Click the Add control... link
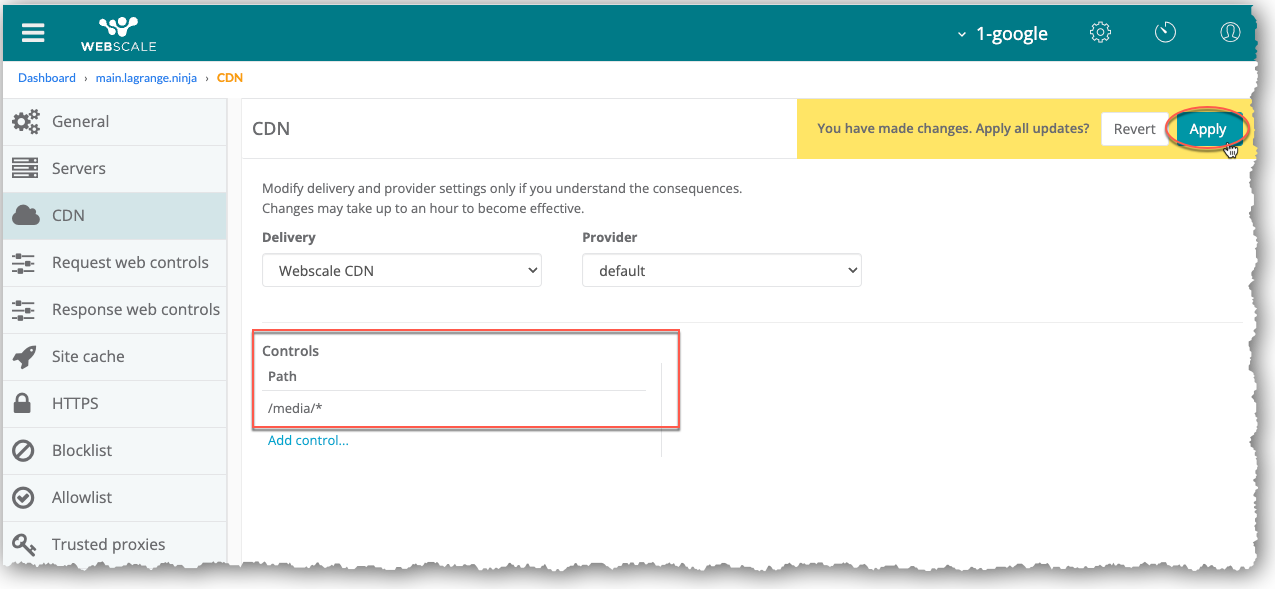The width and height of the screenshot is (1275, 589). pos(308,440)
